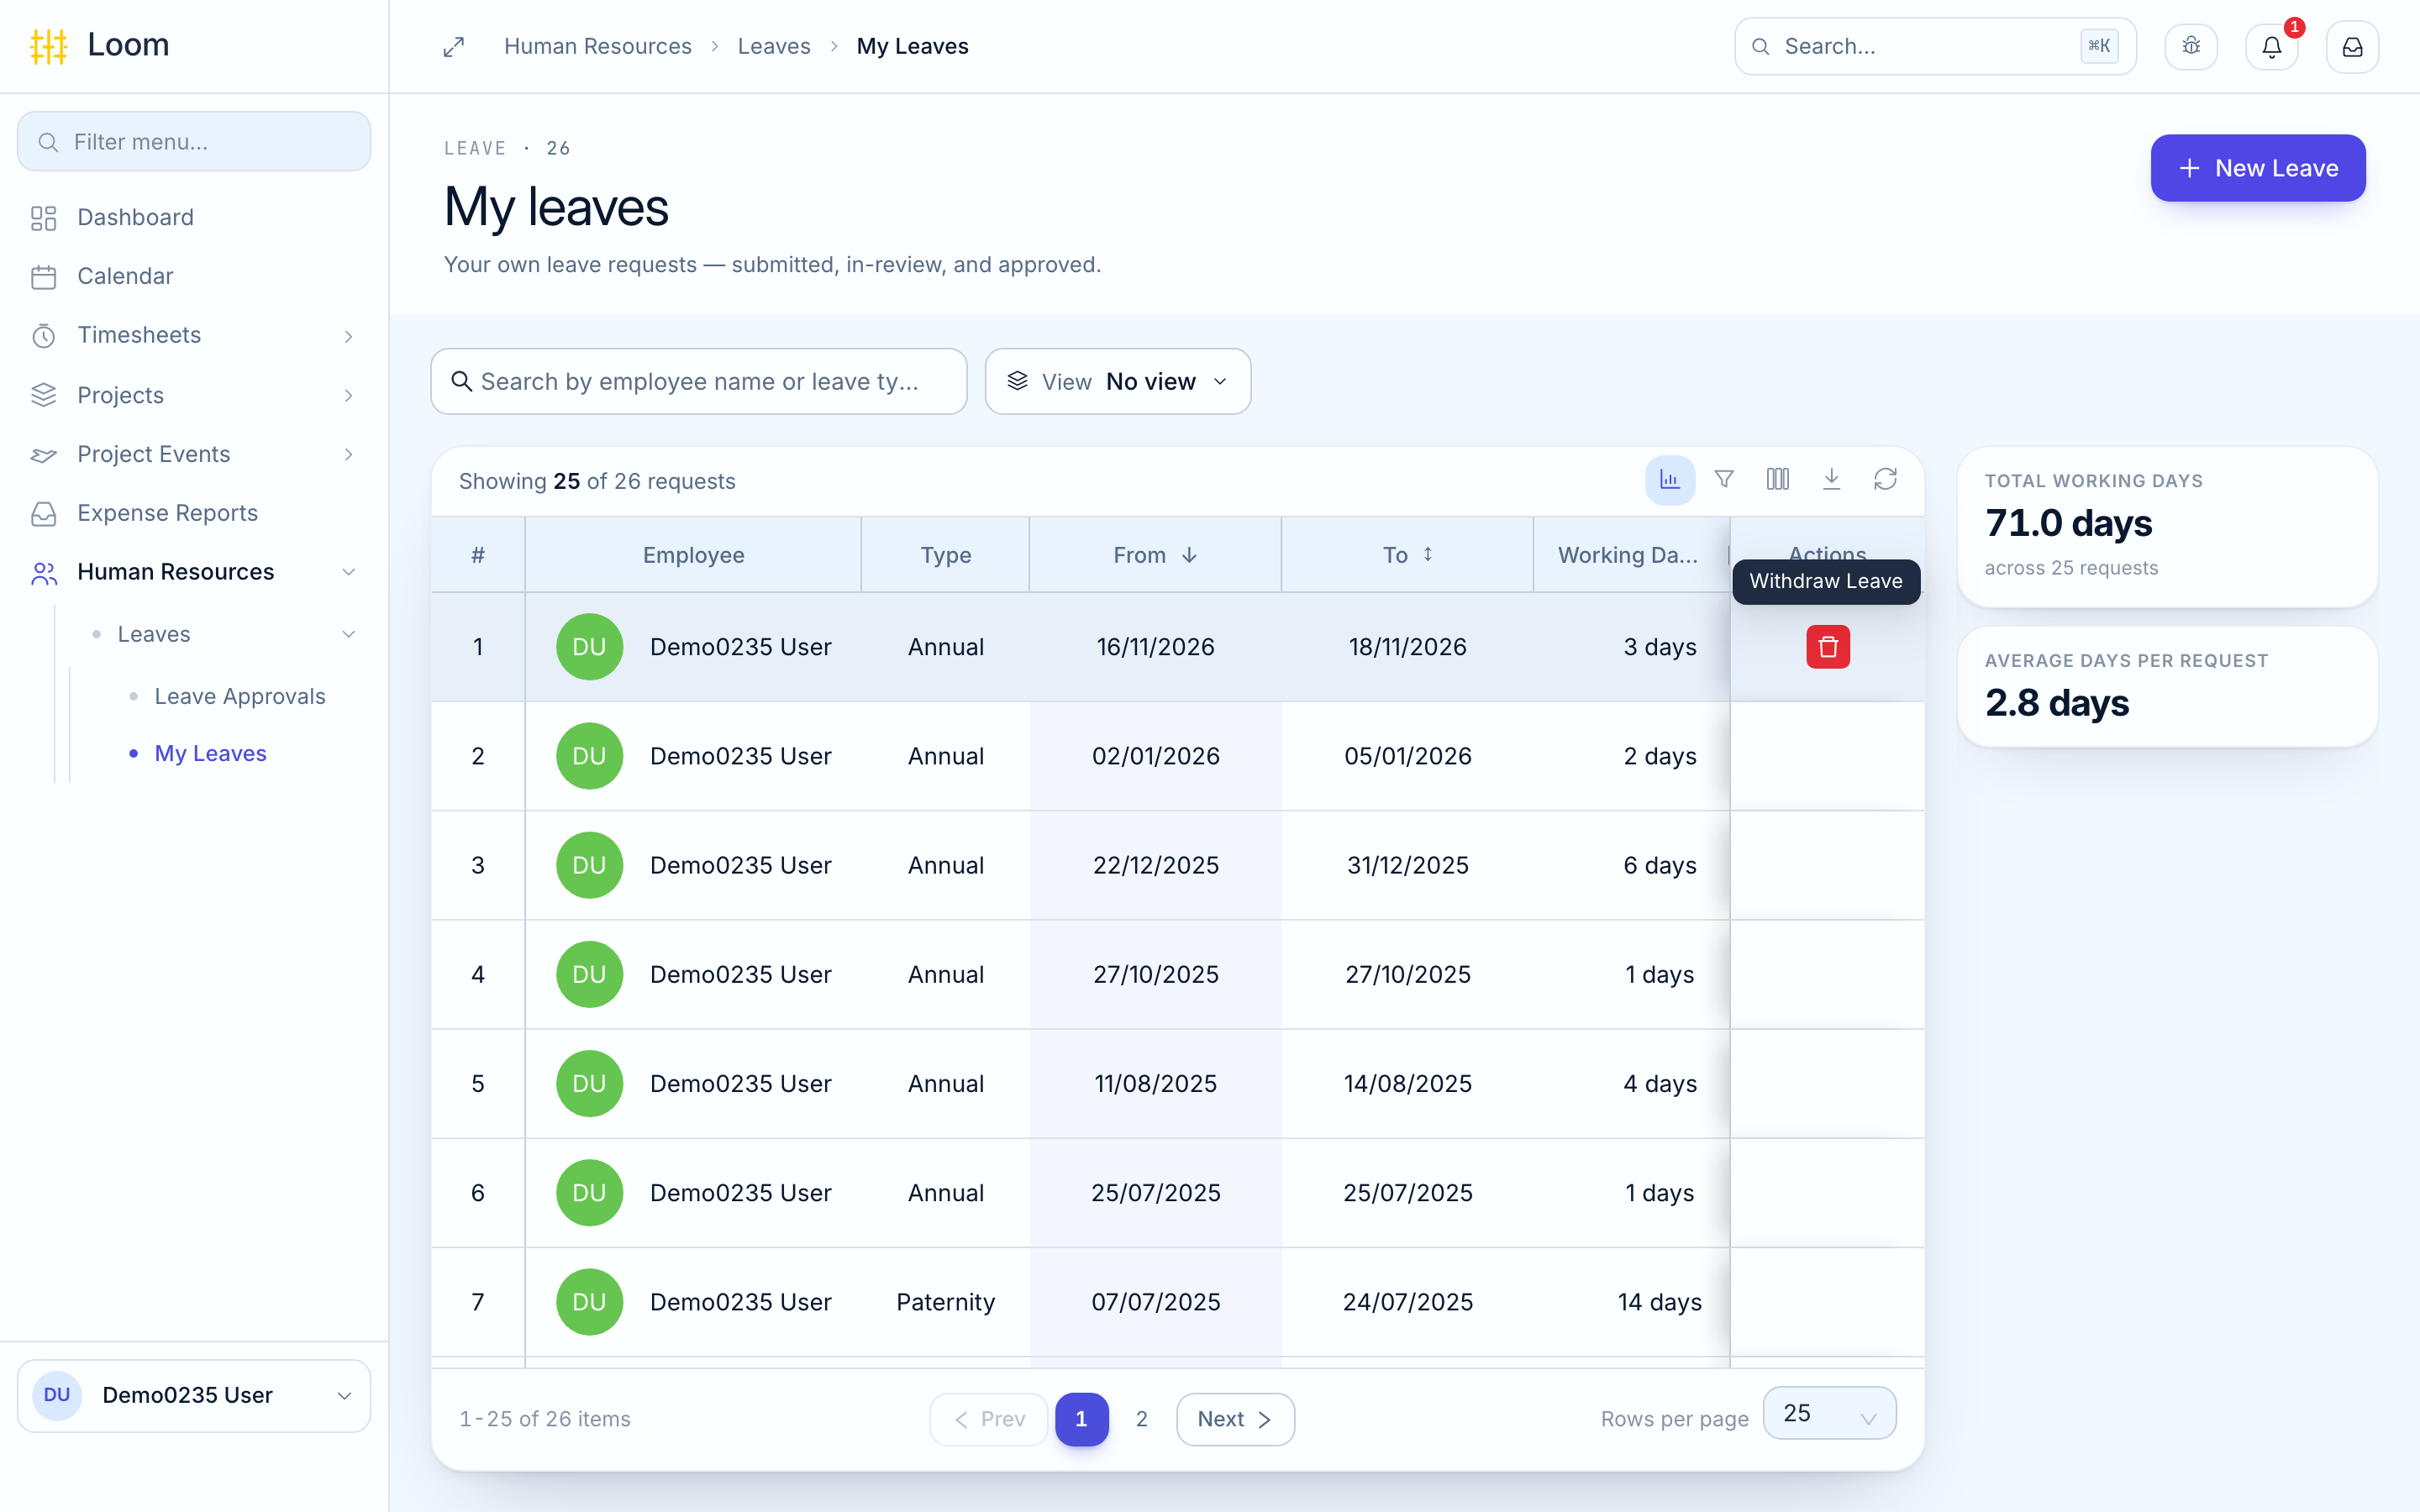The height and width of the screenshot is (1512, 2420).
Task: Select page 1 button
Action: point(1081,1419)
